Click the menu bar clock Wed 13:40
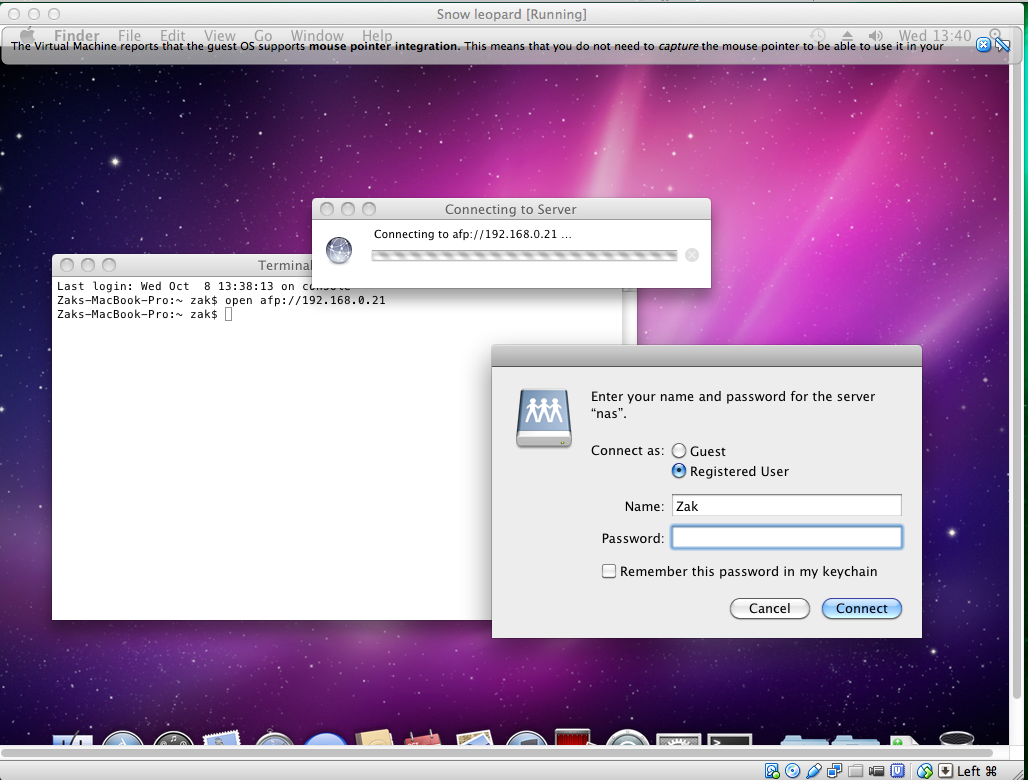Image resolution: width=1028 pixels, height=780 pixels. [x=934, y=35]
